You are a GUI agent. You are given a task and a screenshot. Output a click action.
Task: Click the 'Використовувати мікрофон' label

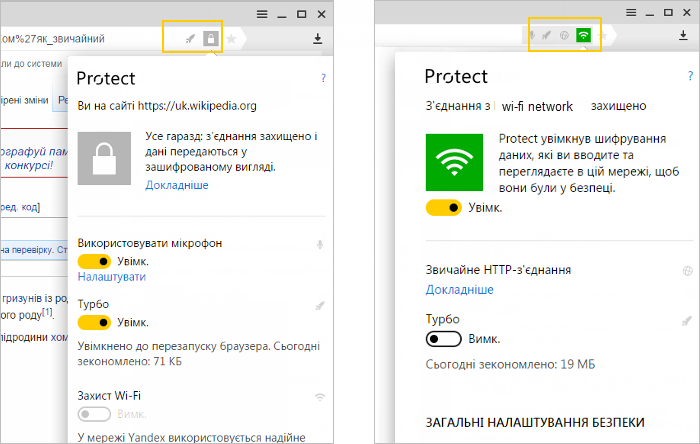[x=150, y=243]
